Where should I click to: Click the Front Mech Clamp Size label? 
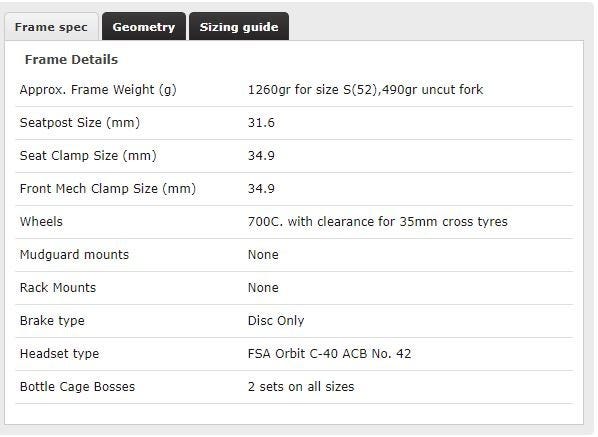tap(108, 189)
